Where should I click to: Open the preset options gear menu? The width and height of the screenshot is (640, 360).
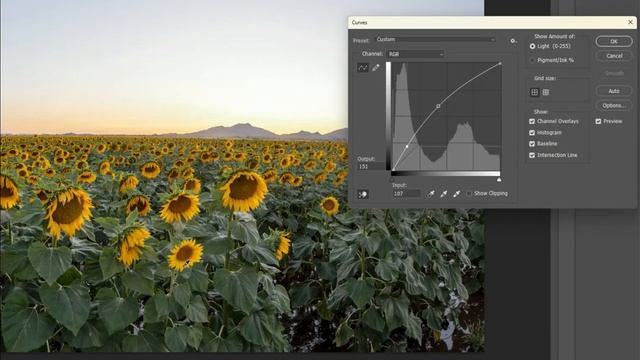pos(513,41)
